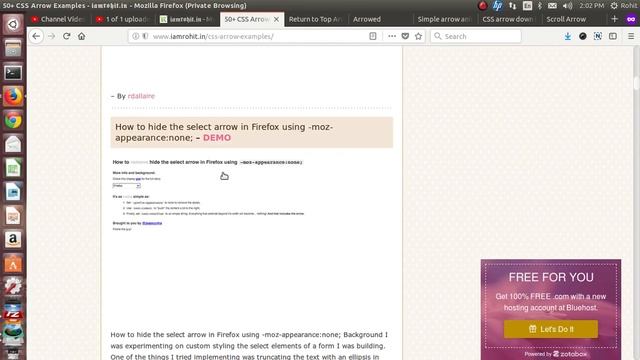
Task: Open the Downloads panel
Action: point(568,36)
